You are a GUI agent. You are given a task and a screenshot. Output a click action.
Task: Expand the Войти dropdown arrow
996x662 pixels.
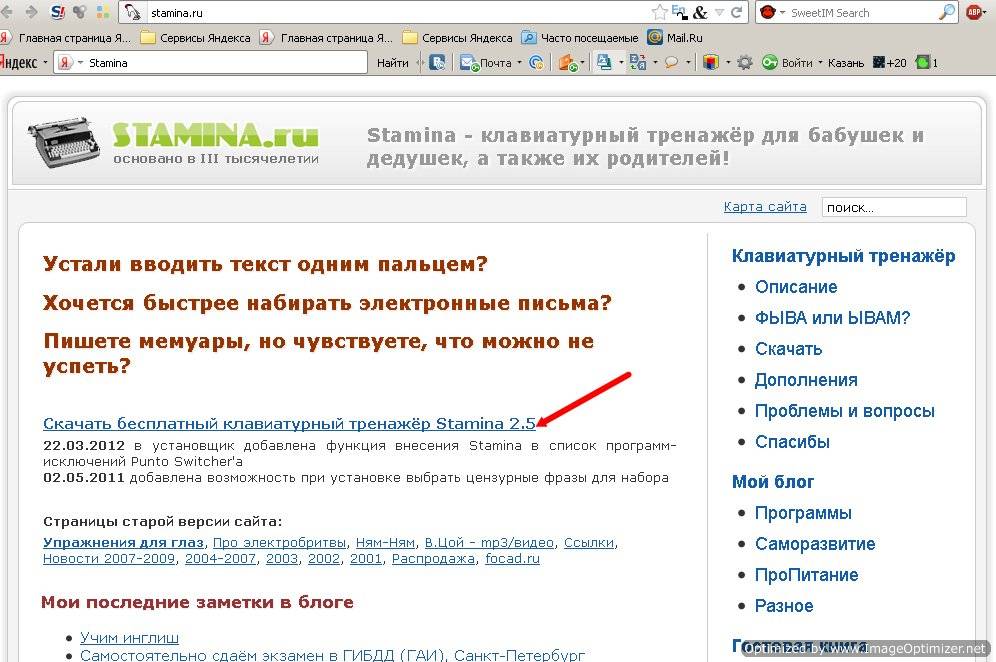820,62
